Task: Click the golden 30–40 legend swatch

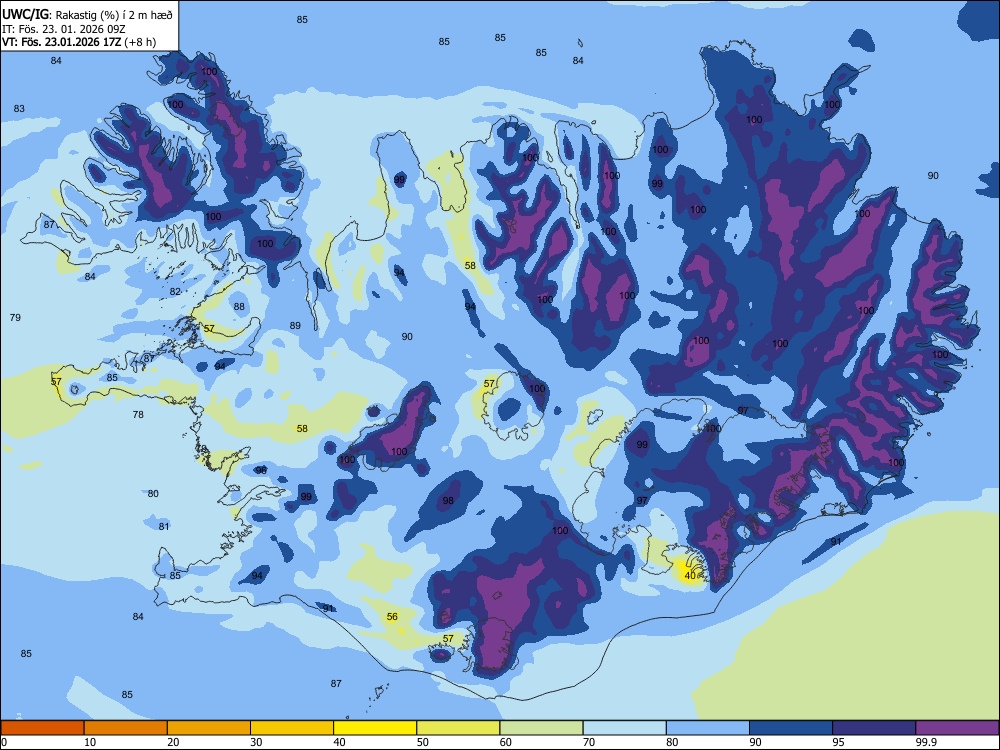Action: point(292,728)
